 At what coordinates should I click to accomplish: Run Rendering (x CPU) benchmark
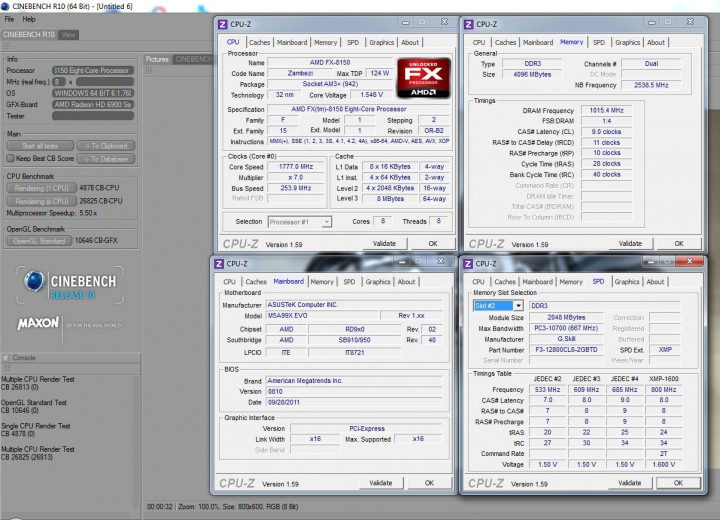(41, 201)
